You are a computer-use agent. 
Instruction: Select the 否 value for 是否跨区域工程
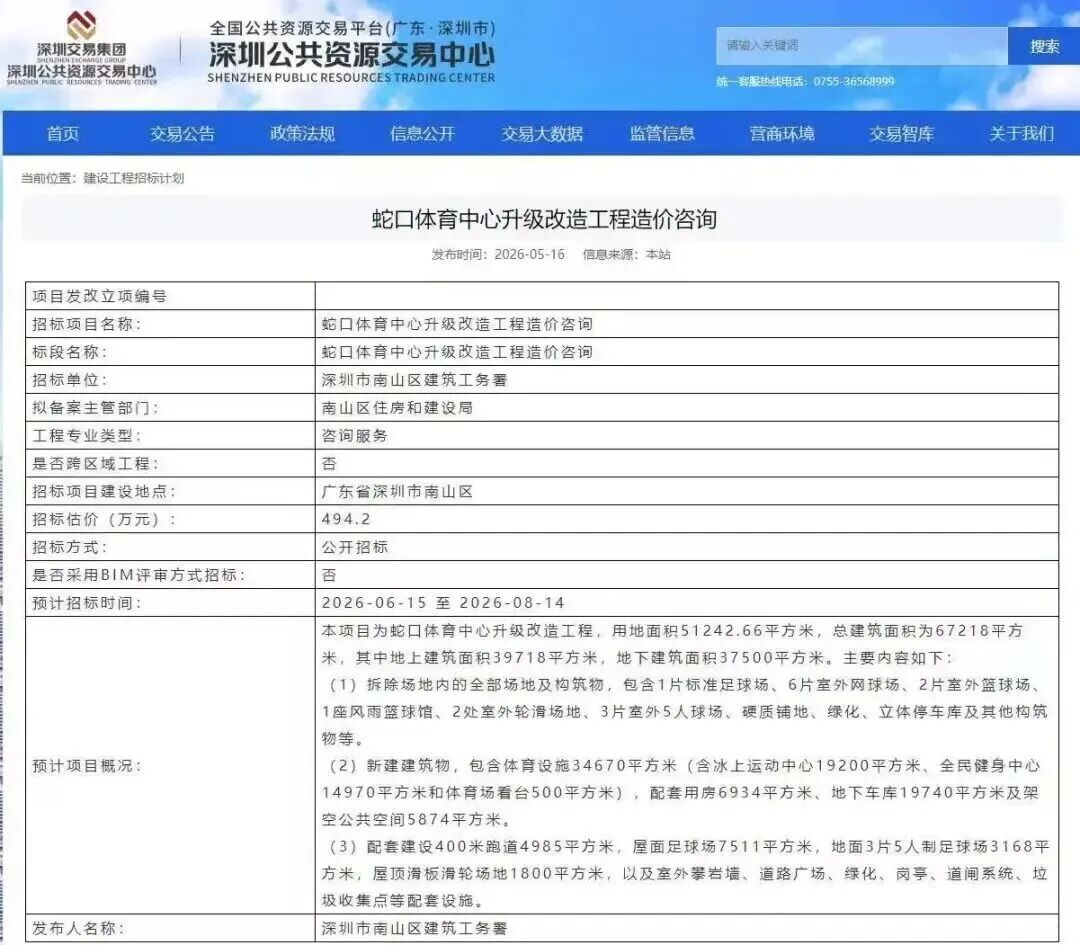tap(329, 464)
